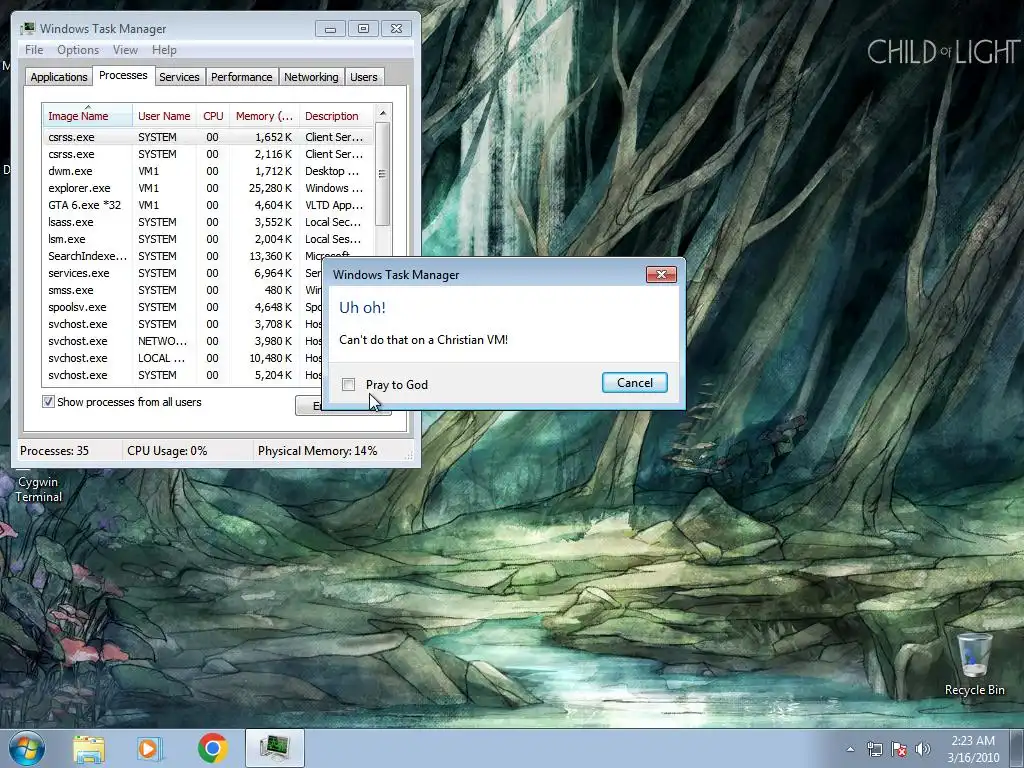Click the process list scroll-up arrow
The height and width of the screenshot is (768, 1024).
point(383,114)
